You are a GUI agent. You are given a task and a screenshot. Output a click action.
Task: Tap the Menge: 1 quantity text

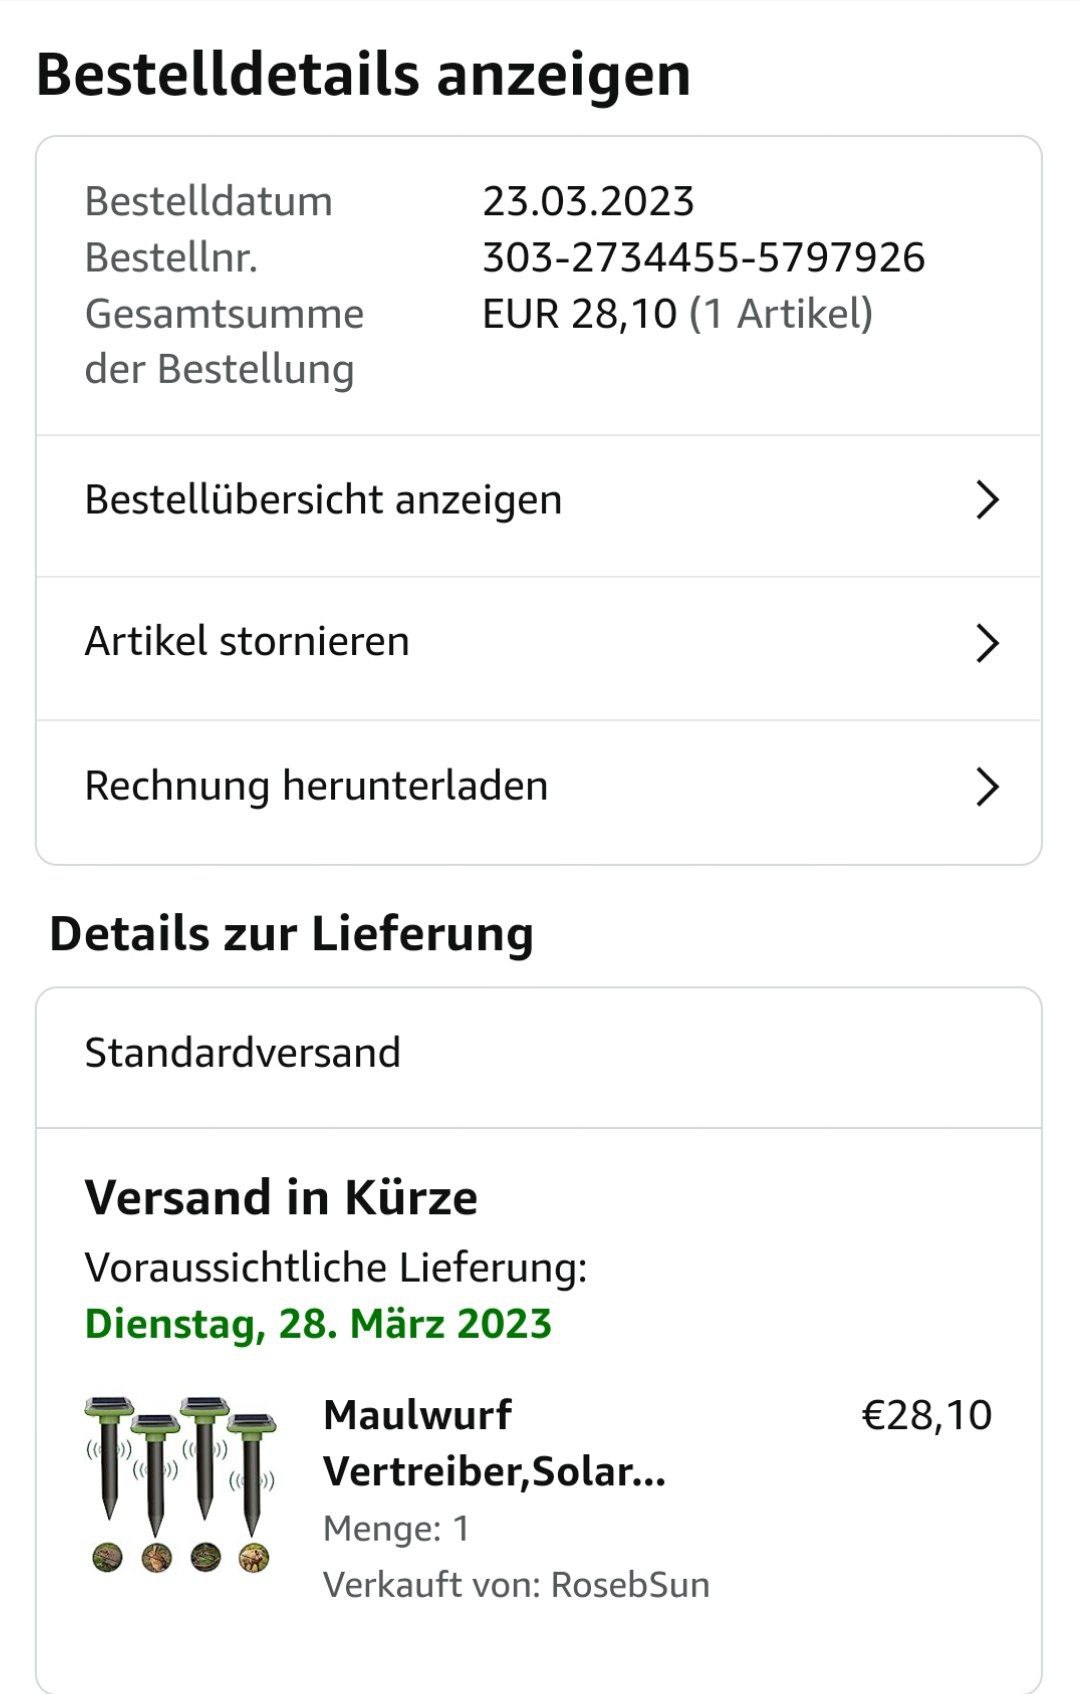pos(396,1529)
